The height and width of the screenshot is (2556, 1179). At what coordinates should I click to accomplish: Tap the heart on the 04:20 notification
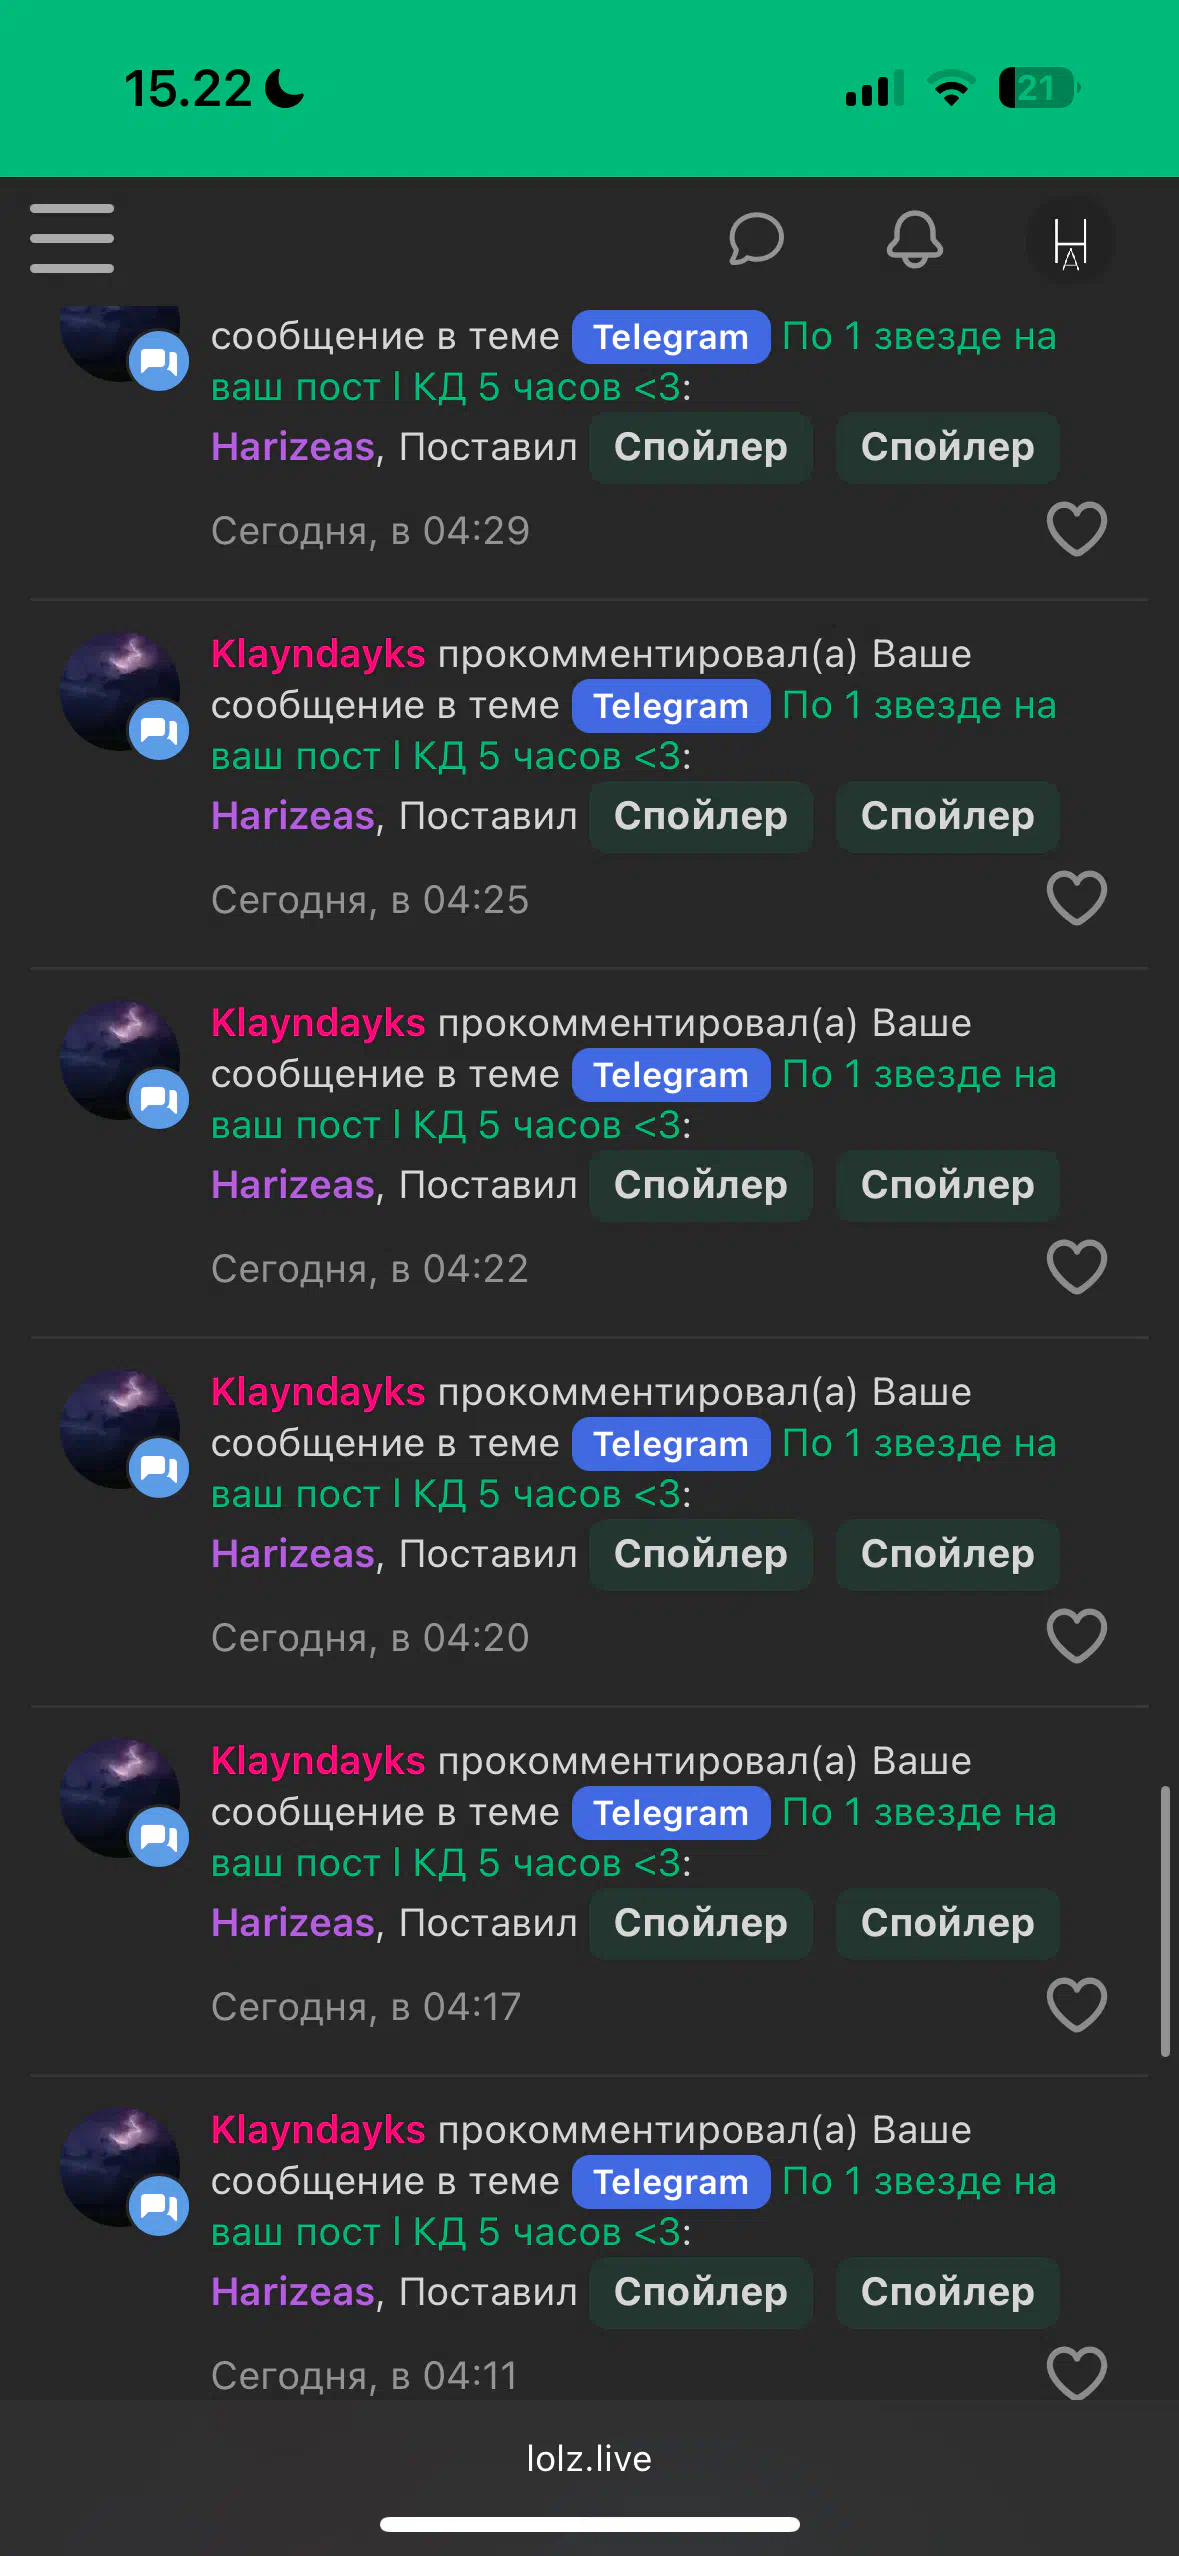click(1077, 1635)
